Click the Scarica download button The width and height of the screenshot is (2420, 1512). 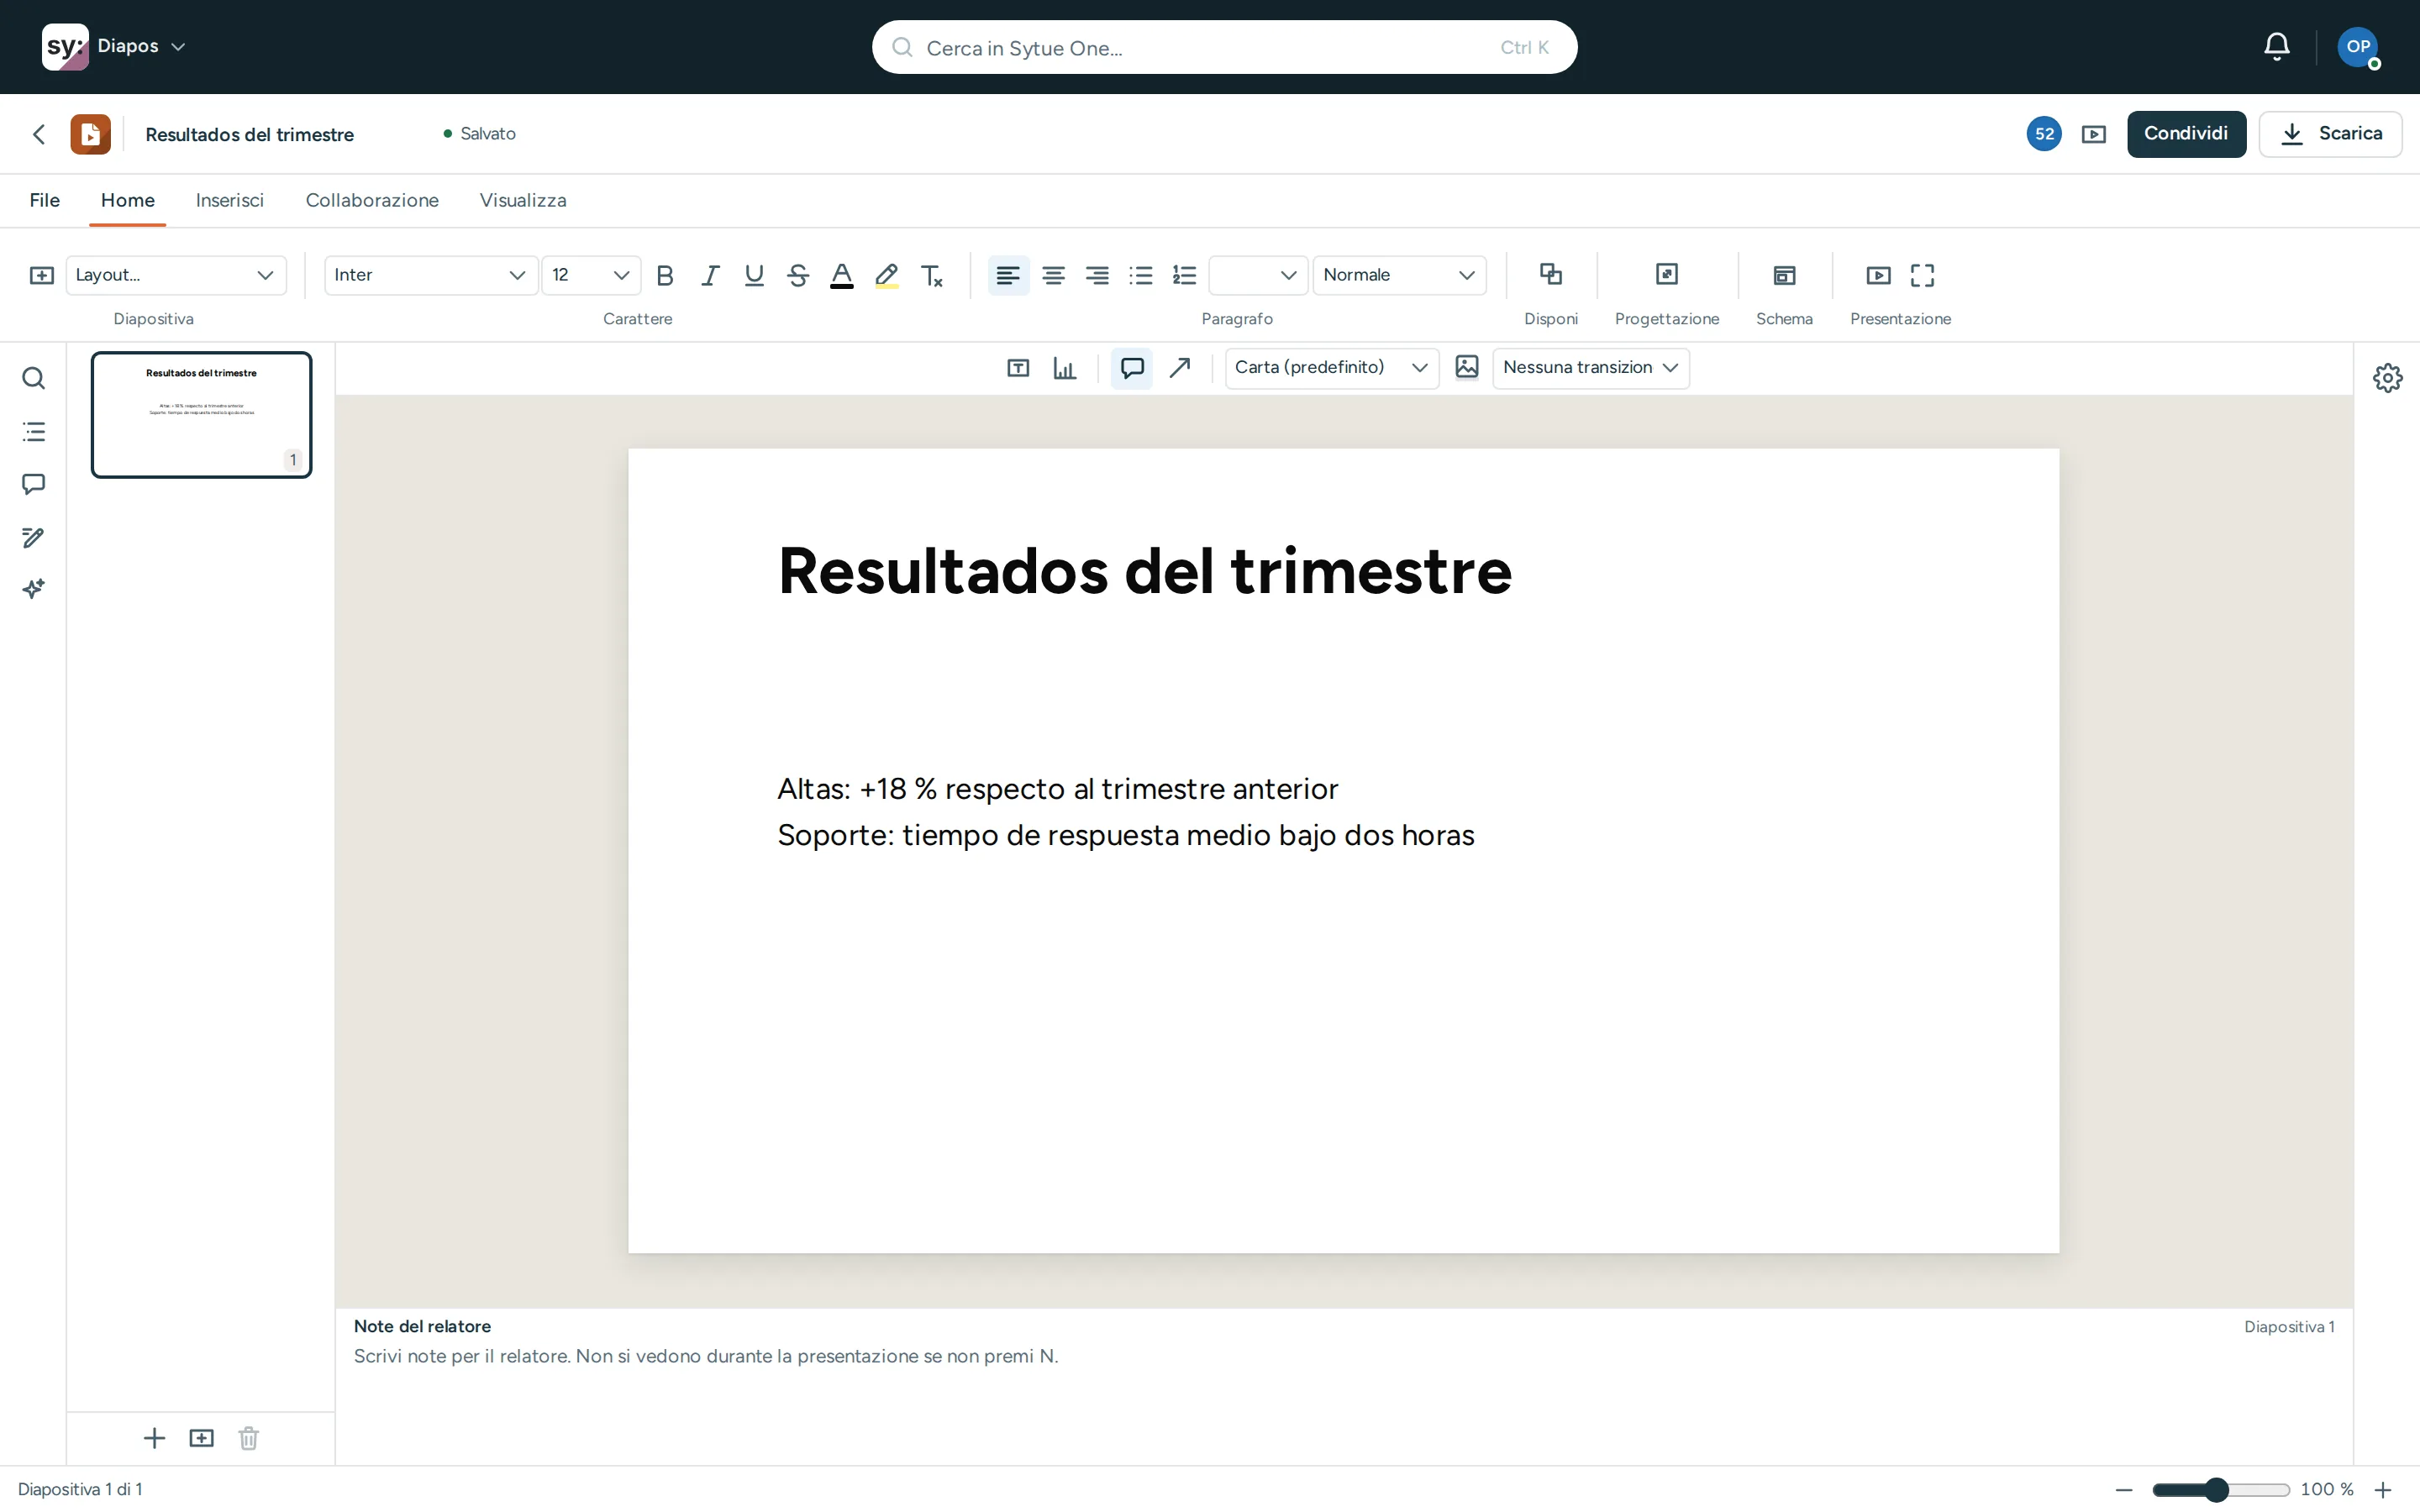[2330, 134]
